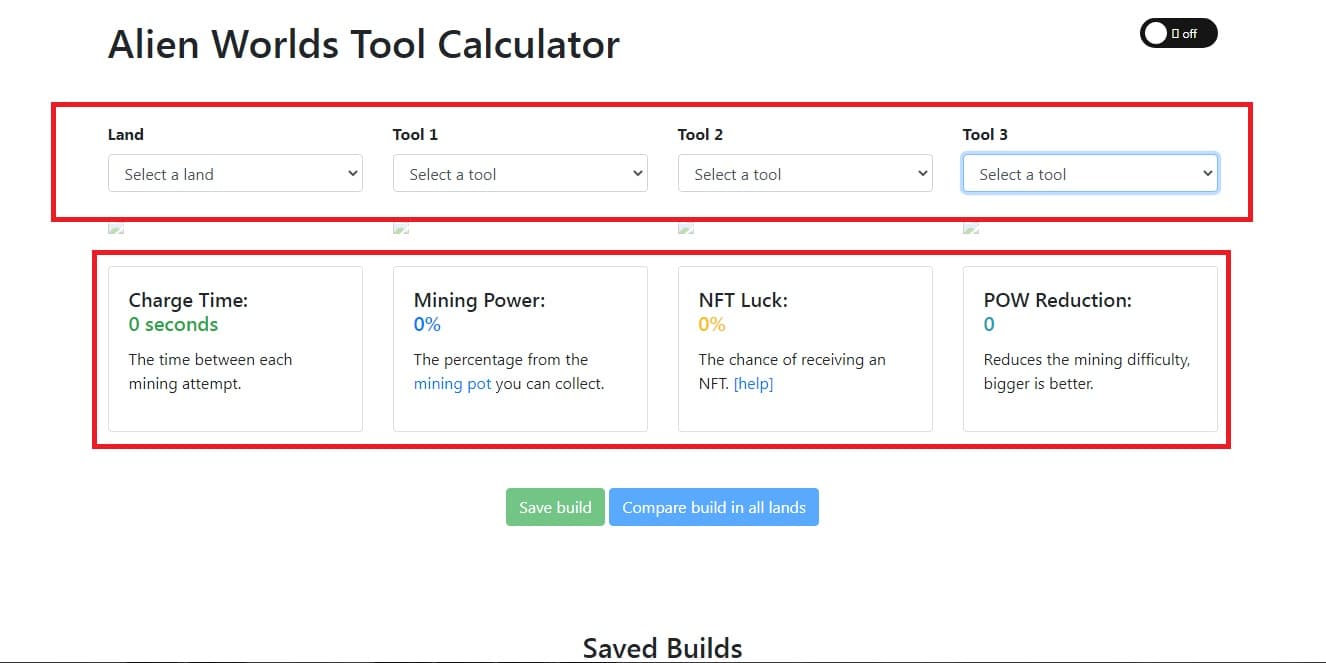Click the "Tool 1" field label
Screen dimensions: 1326x663
pos(415,134)
